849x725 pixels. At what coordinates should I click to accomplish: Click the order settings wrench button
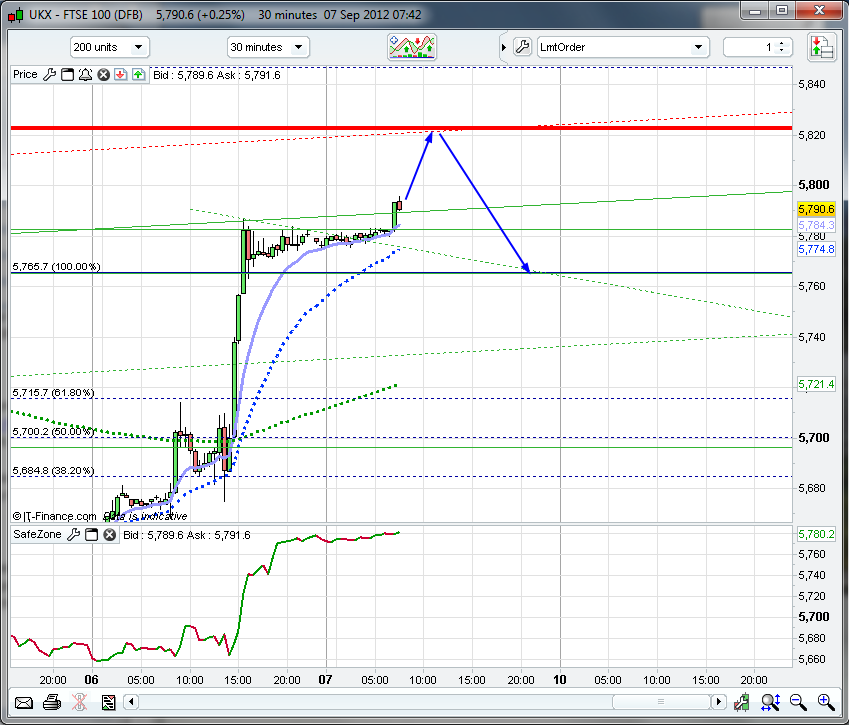(522, 47)
